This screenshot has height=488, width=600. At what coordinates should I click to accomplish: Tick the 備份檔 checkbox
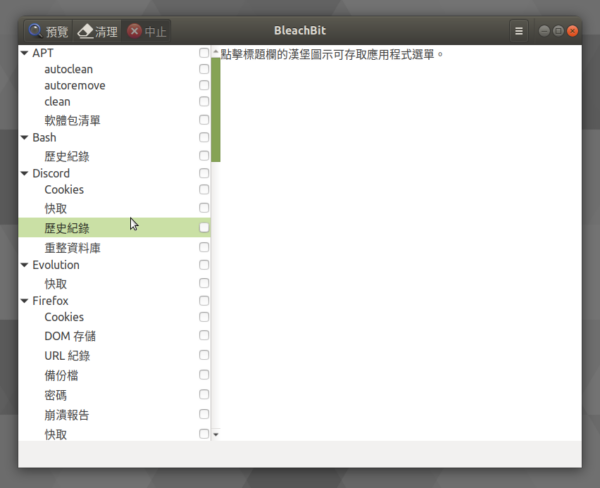coord(204,375)
